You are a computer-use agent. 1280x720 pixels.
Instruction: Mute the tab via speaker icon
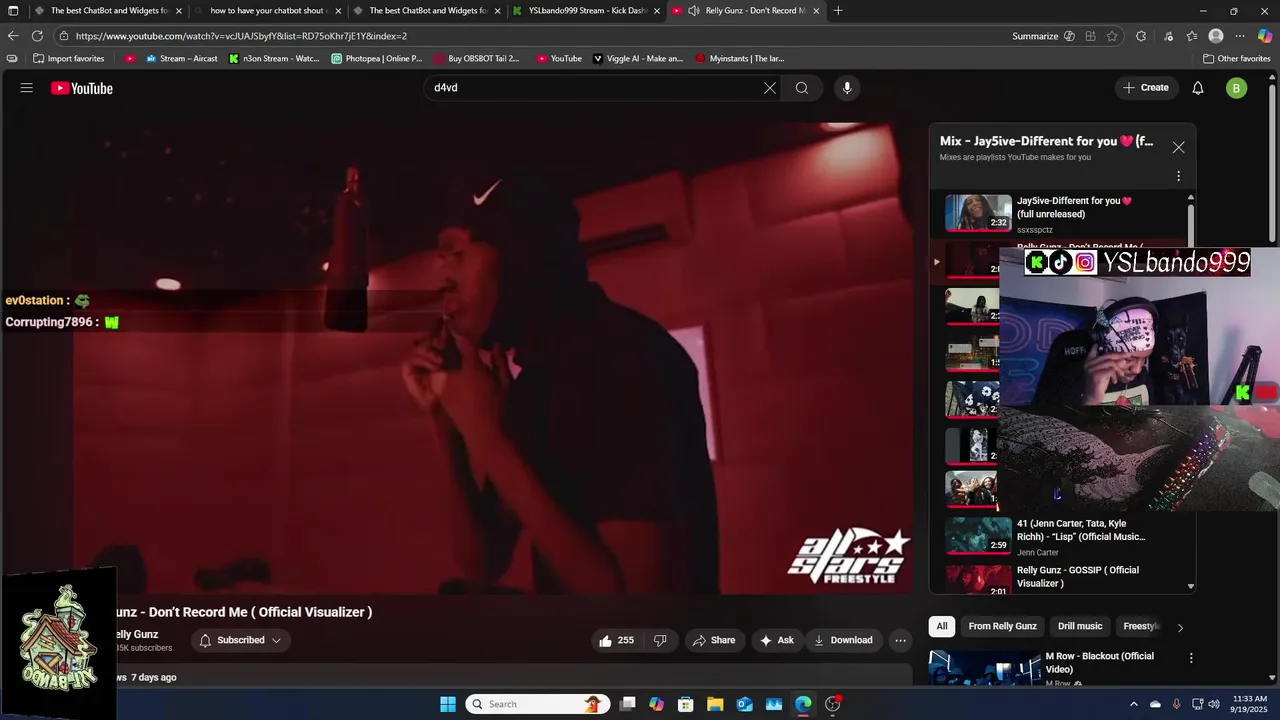point(694,11)
